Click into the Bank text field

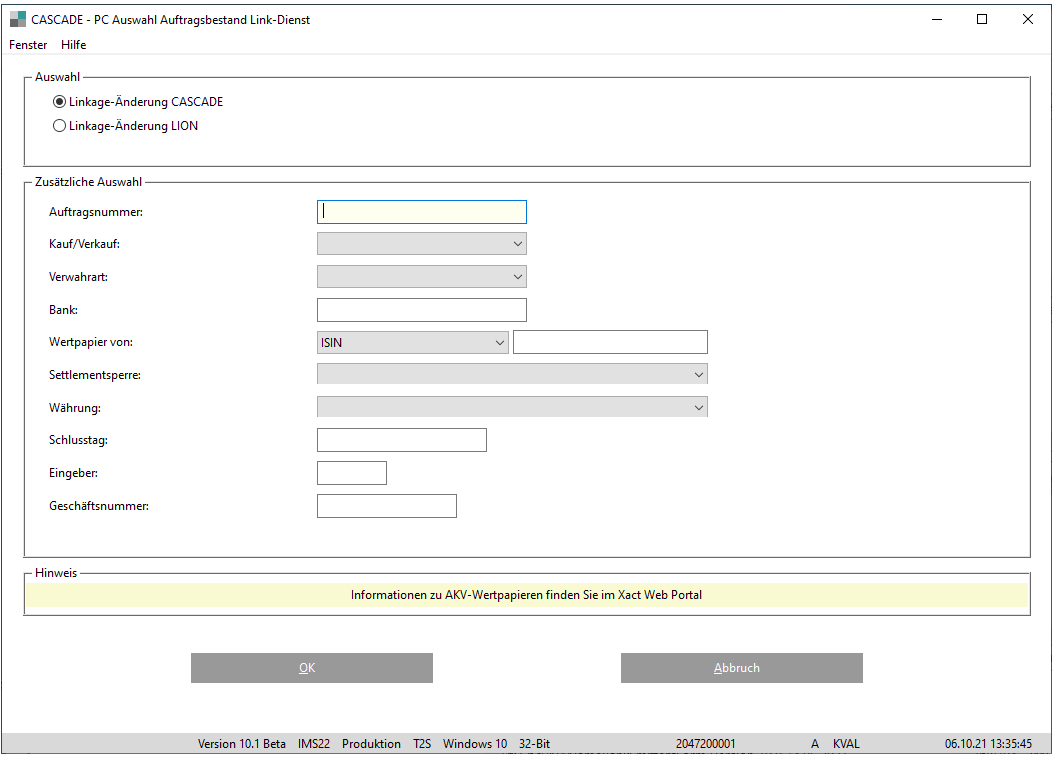(421, 310)
